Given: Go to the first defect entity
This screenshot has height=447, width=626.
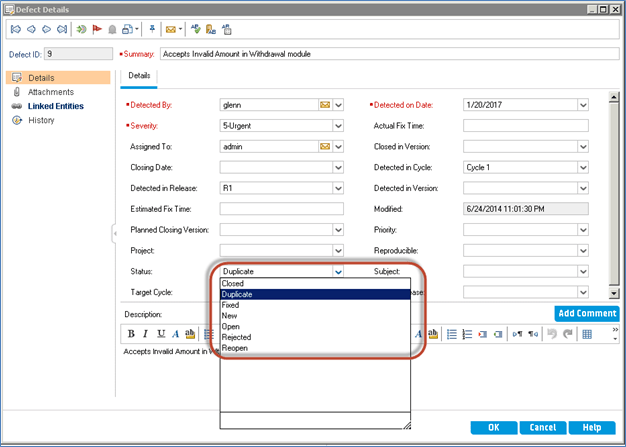Looking at the screenshot, I should click(x=16, y=29).
